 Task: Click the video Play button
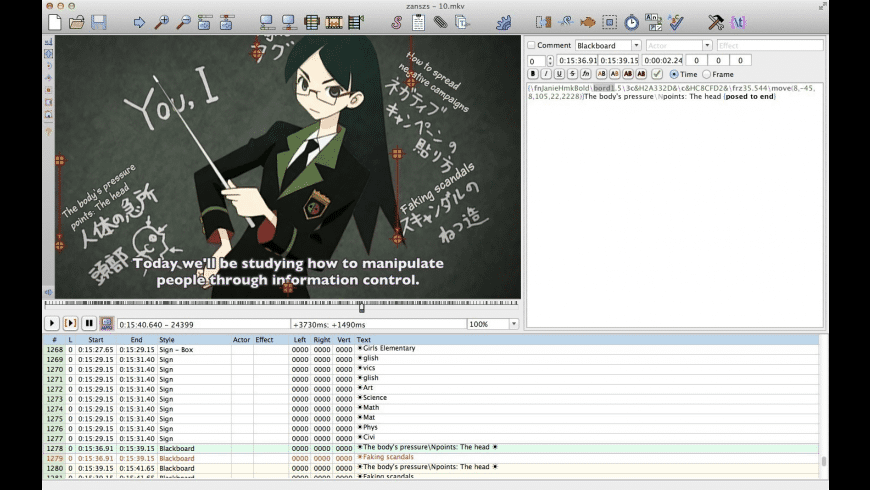coord(52,323)
